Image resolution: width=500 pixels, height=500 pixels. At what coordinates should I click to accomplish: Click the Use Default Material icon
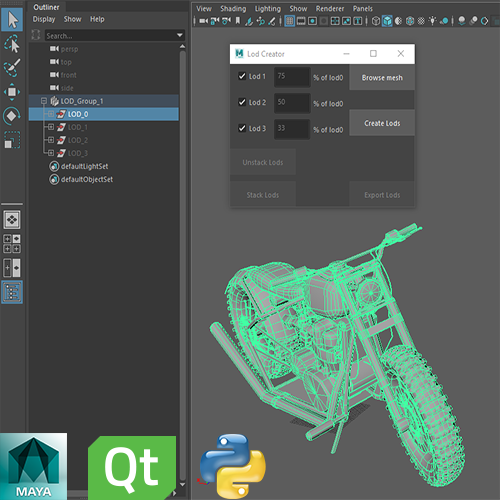click(398, 21)
